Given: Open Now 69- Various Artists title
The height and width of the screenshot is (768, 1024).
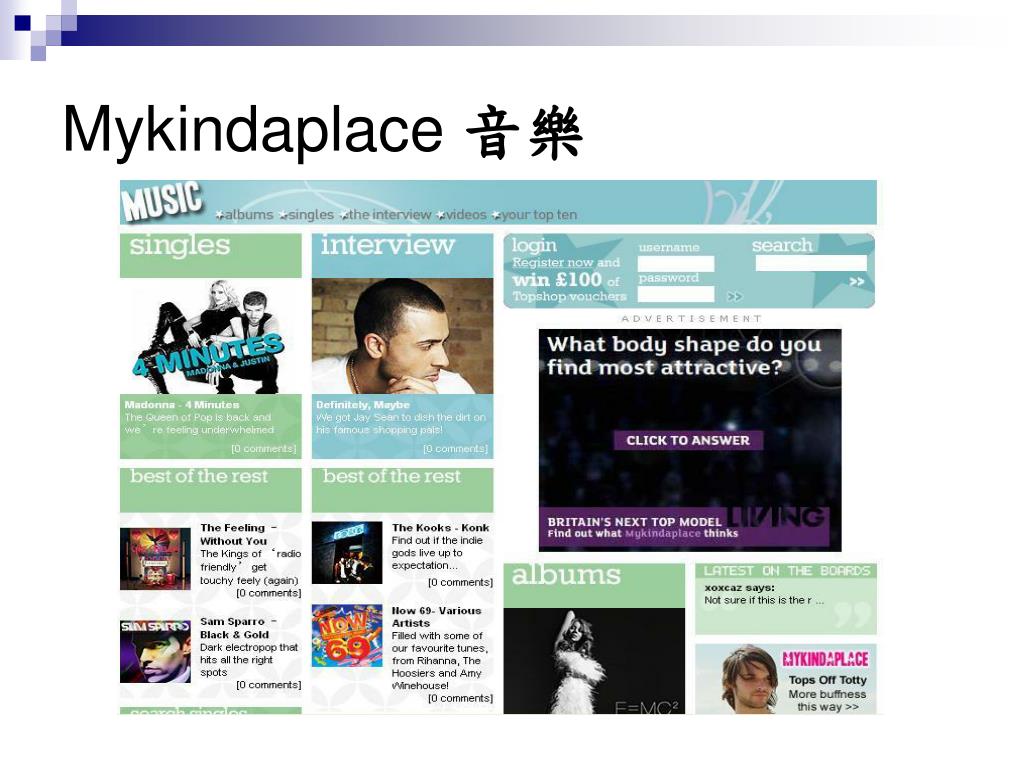Looking at the screenshot, I should point(436,617).
